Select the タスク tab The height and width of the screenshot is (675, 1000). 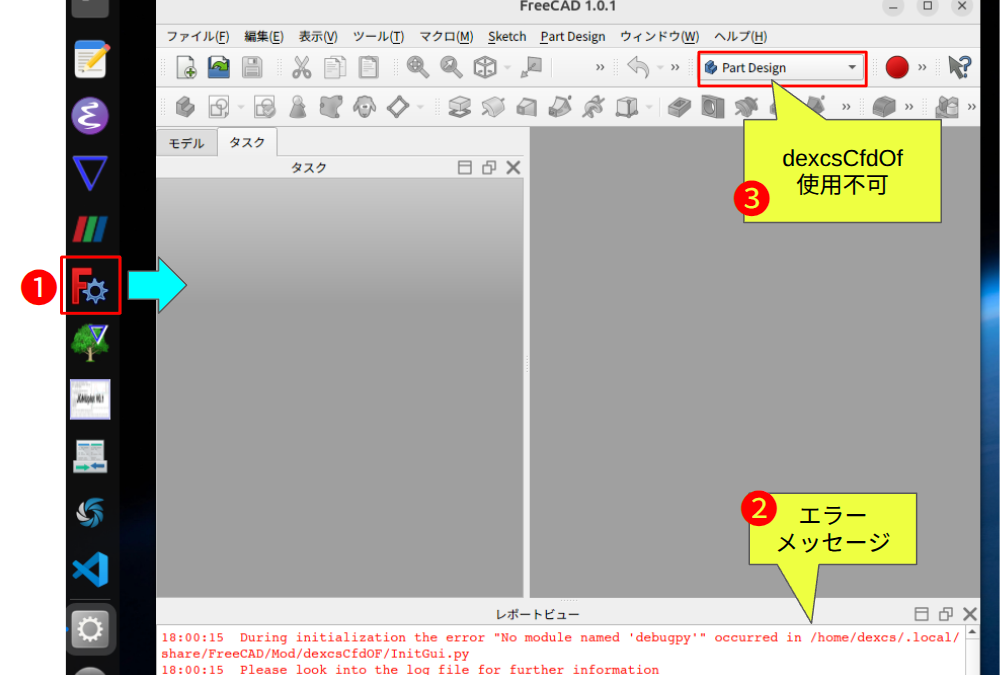click(x=247, y=143)
